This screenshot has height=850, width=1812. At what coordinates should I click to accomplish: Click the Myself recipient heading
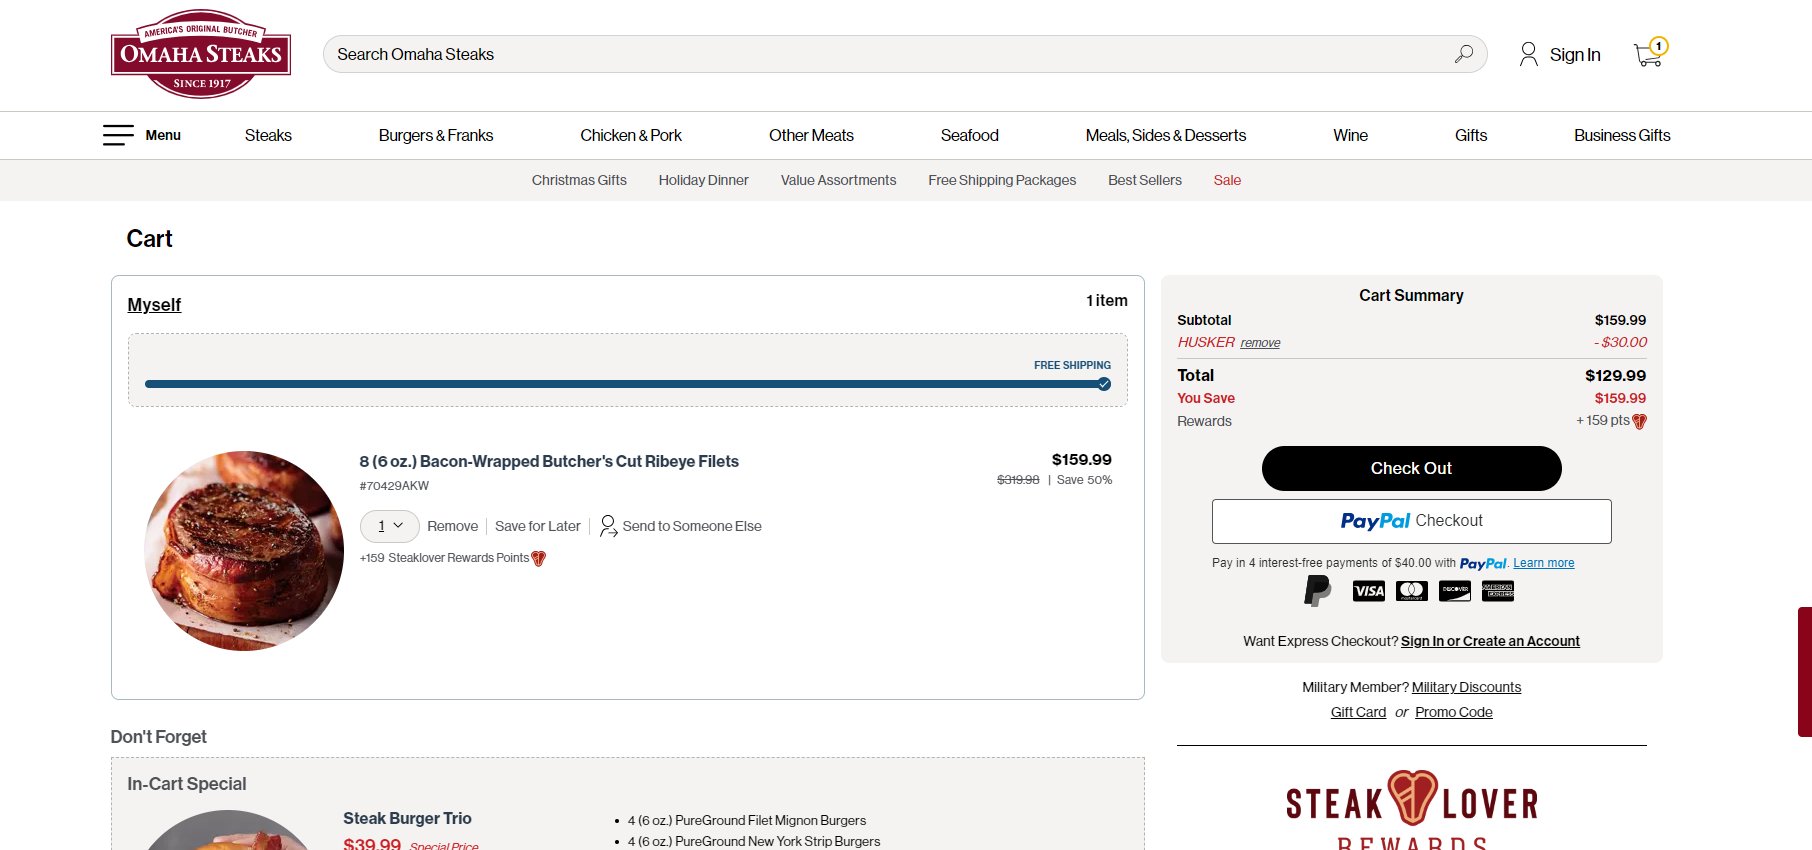coord(154,305)
